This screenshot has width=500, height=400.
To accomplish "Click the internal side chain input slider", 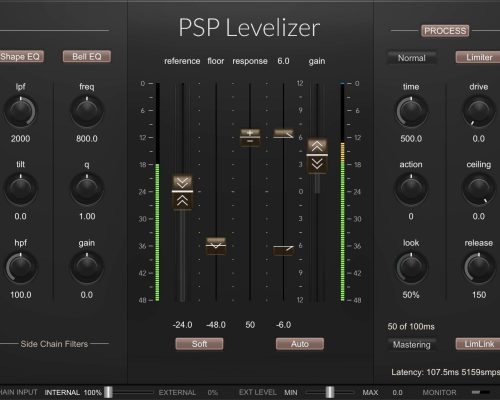I will point(108,392).
